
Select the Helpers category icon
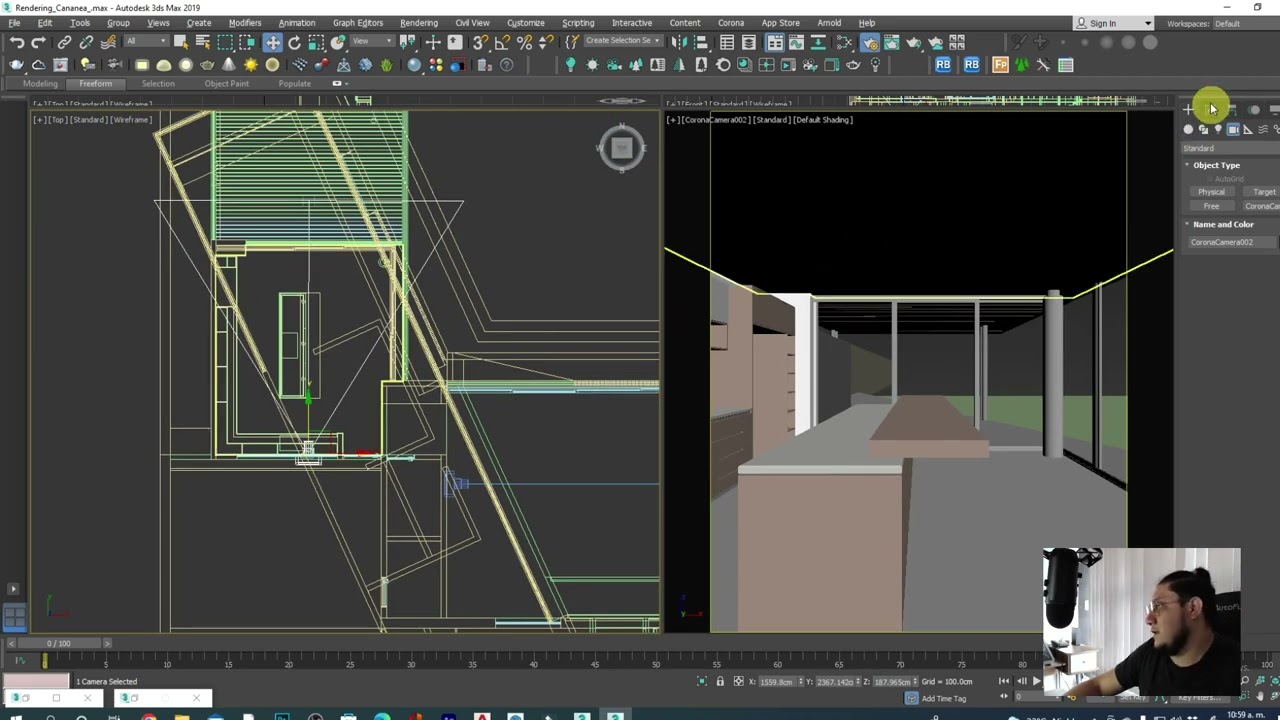pyautogui.click(x=1248, y=130)
